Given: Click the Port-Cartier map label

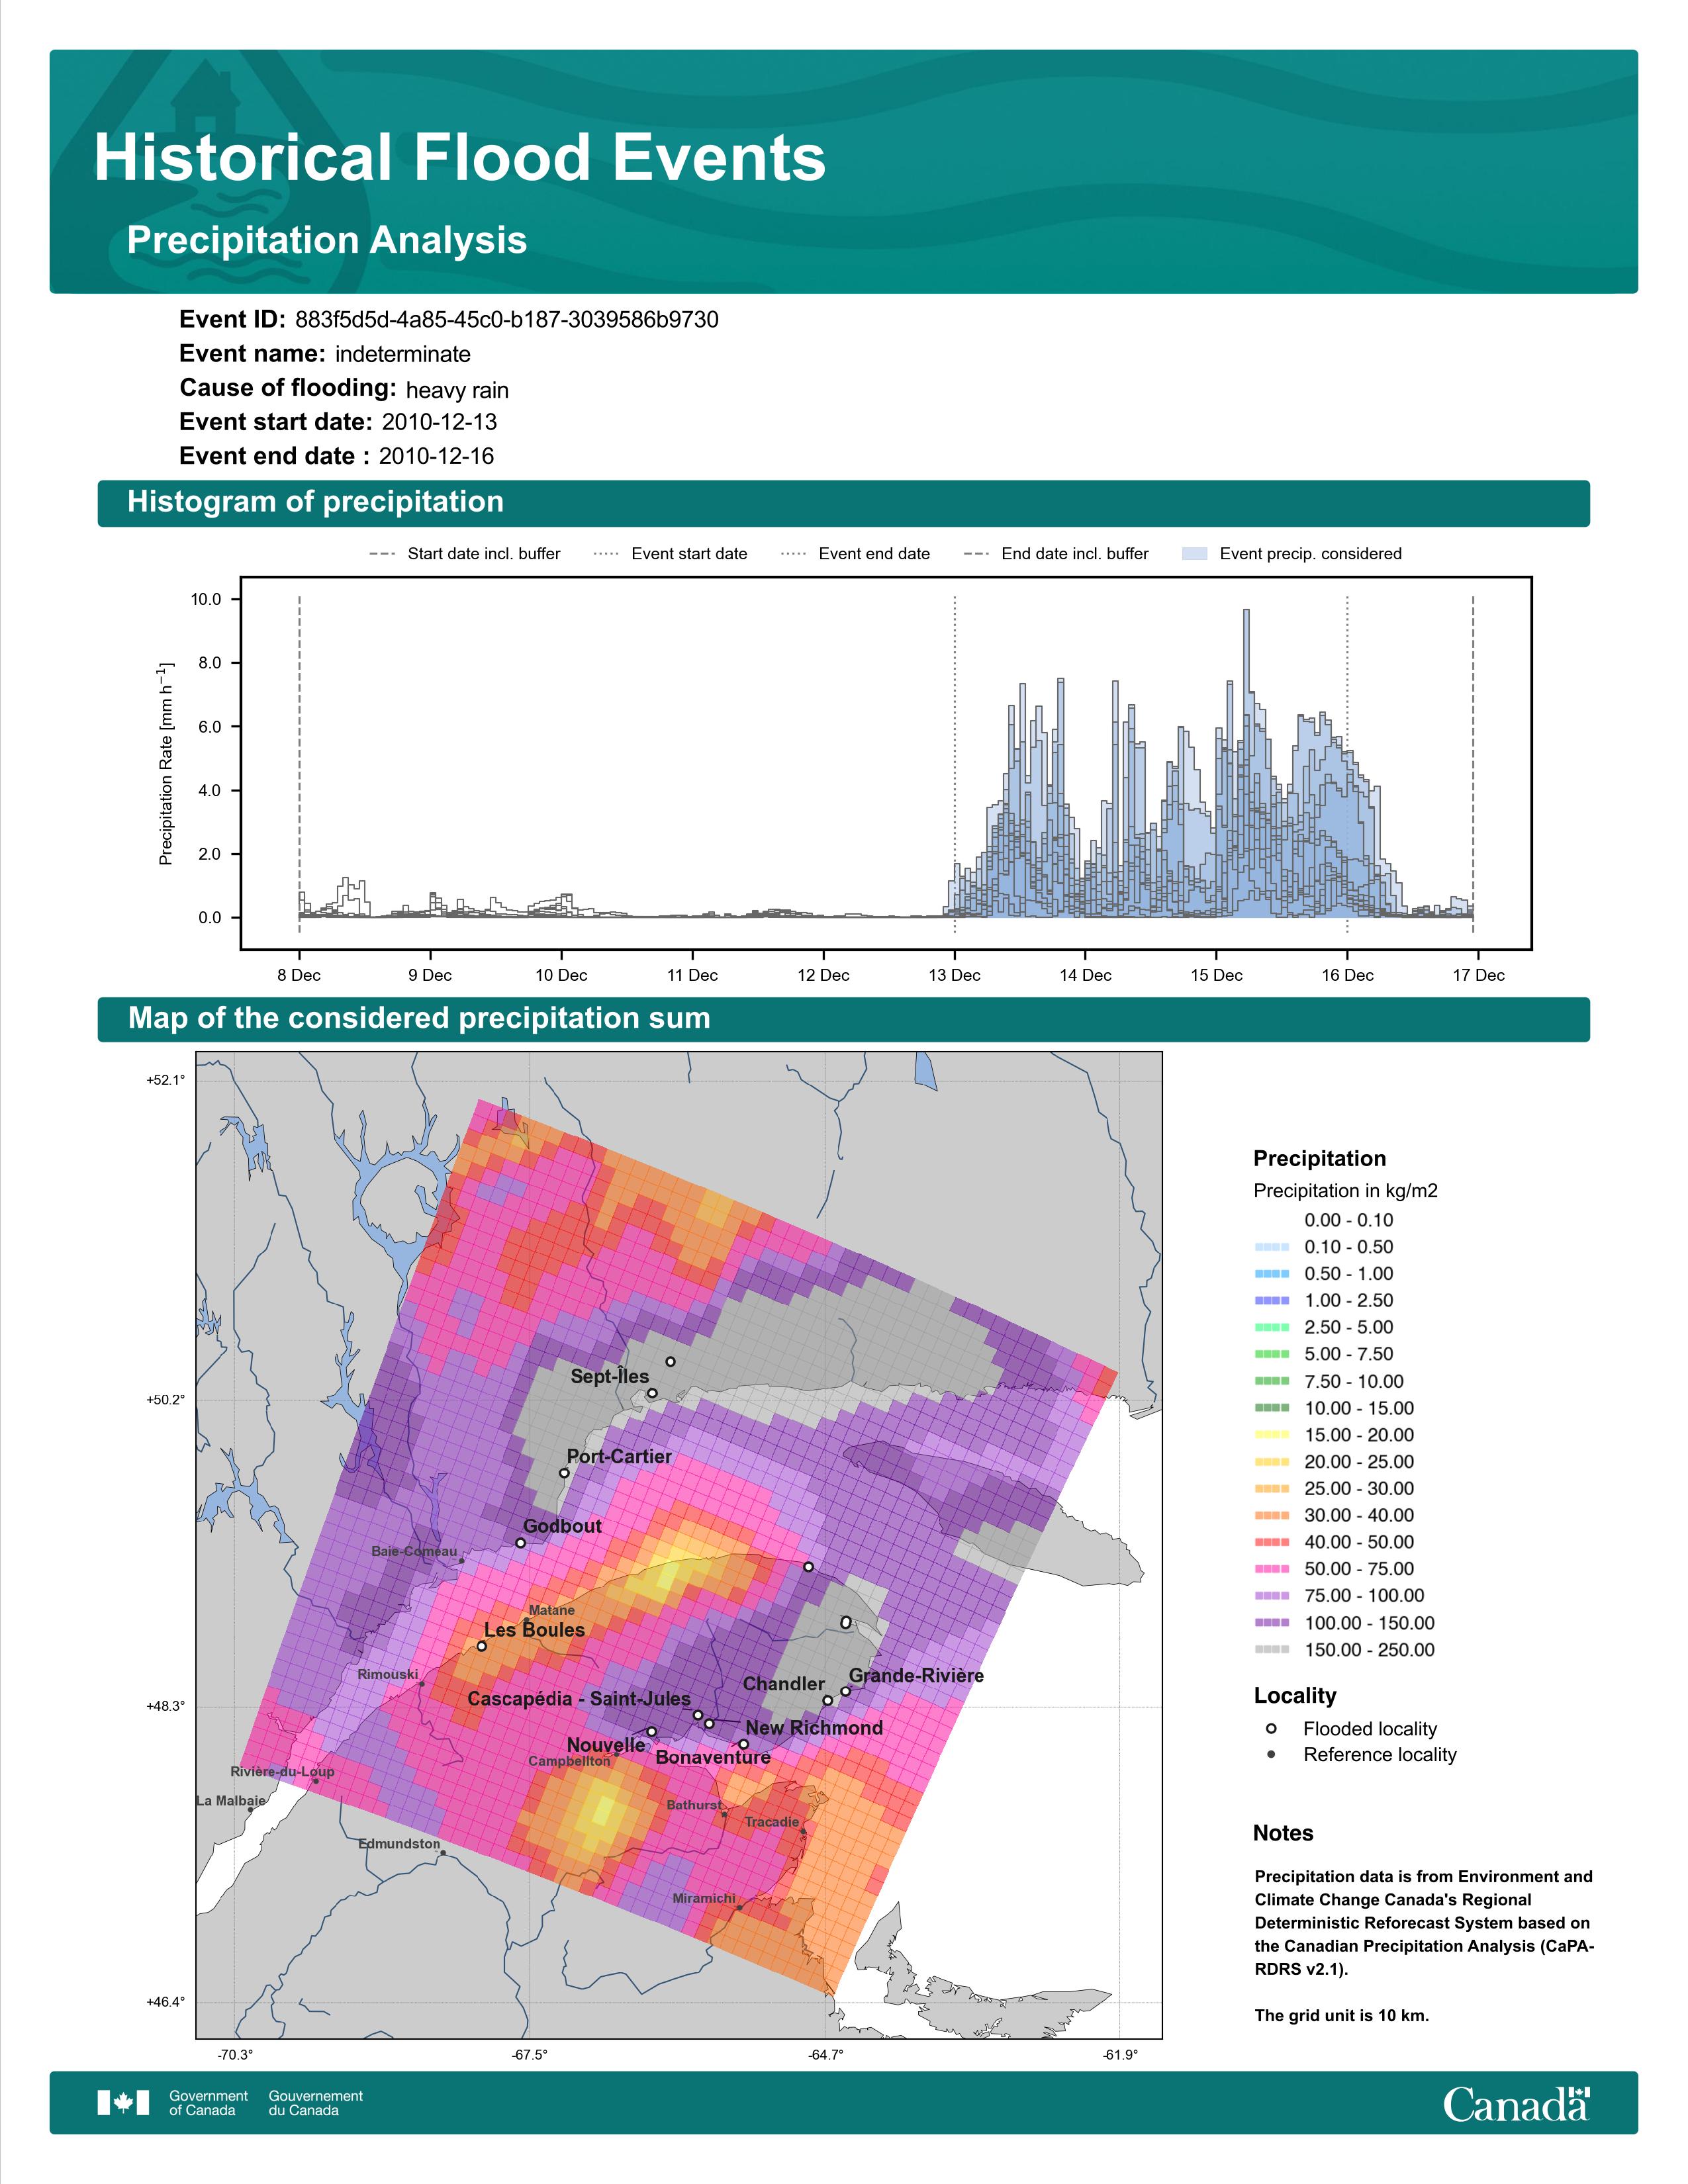Looking at the screenshot, I should 619,1456.
